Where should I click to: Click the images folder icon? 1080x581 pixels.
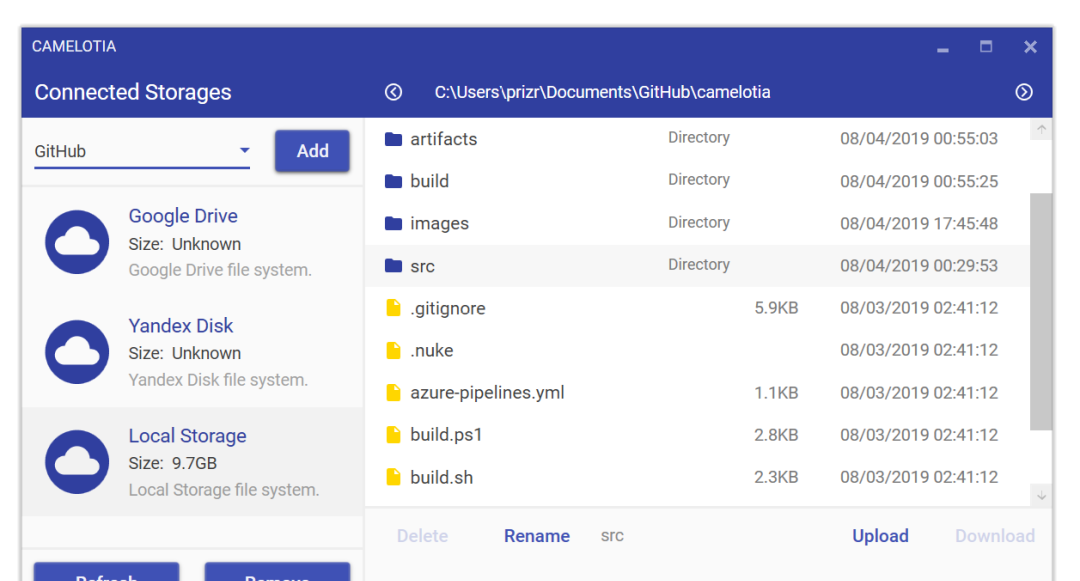[x=393, y=223]
